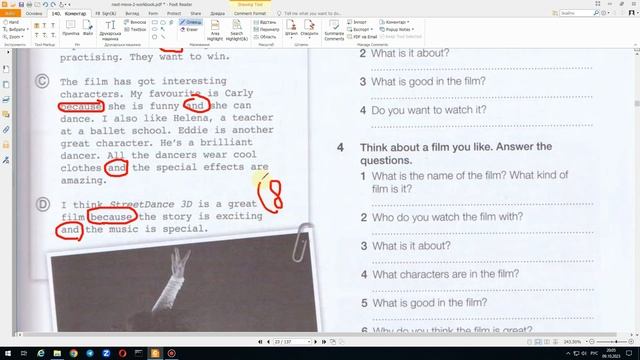Open Chrome from the taskbar
Image resolution: width=640 pixels, height=360 pixels.
click(x=73, y=353)
